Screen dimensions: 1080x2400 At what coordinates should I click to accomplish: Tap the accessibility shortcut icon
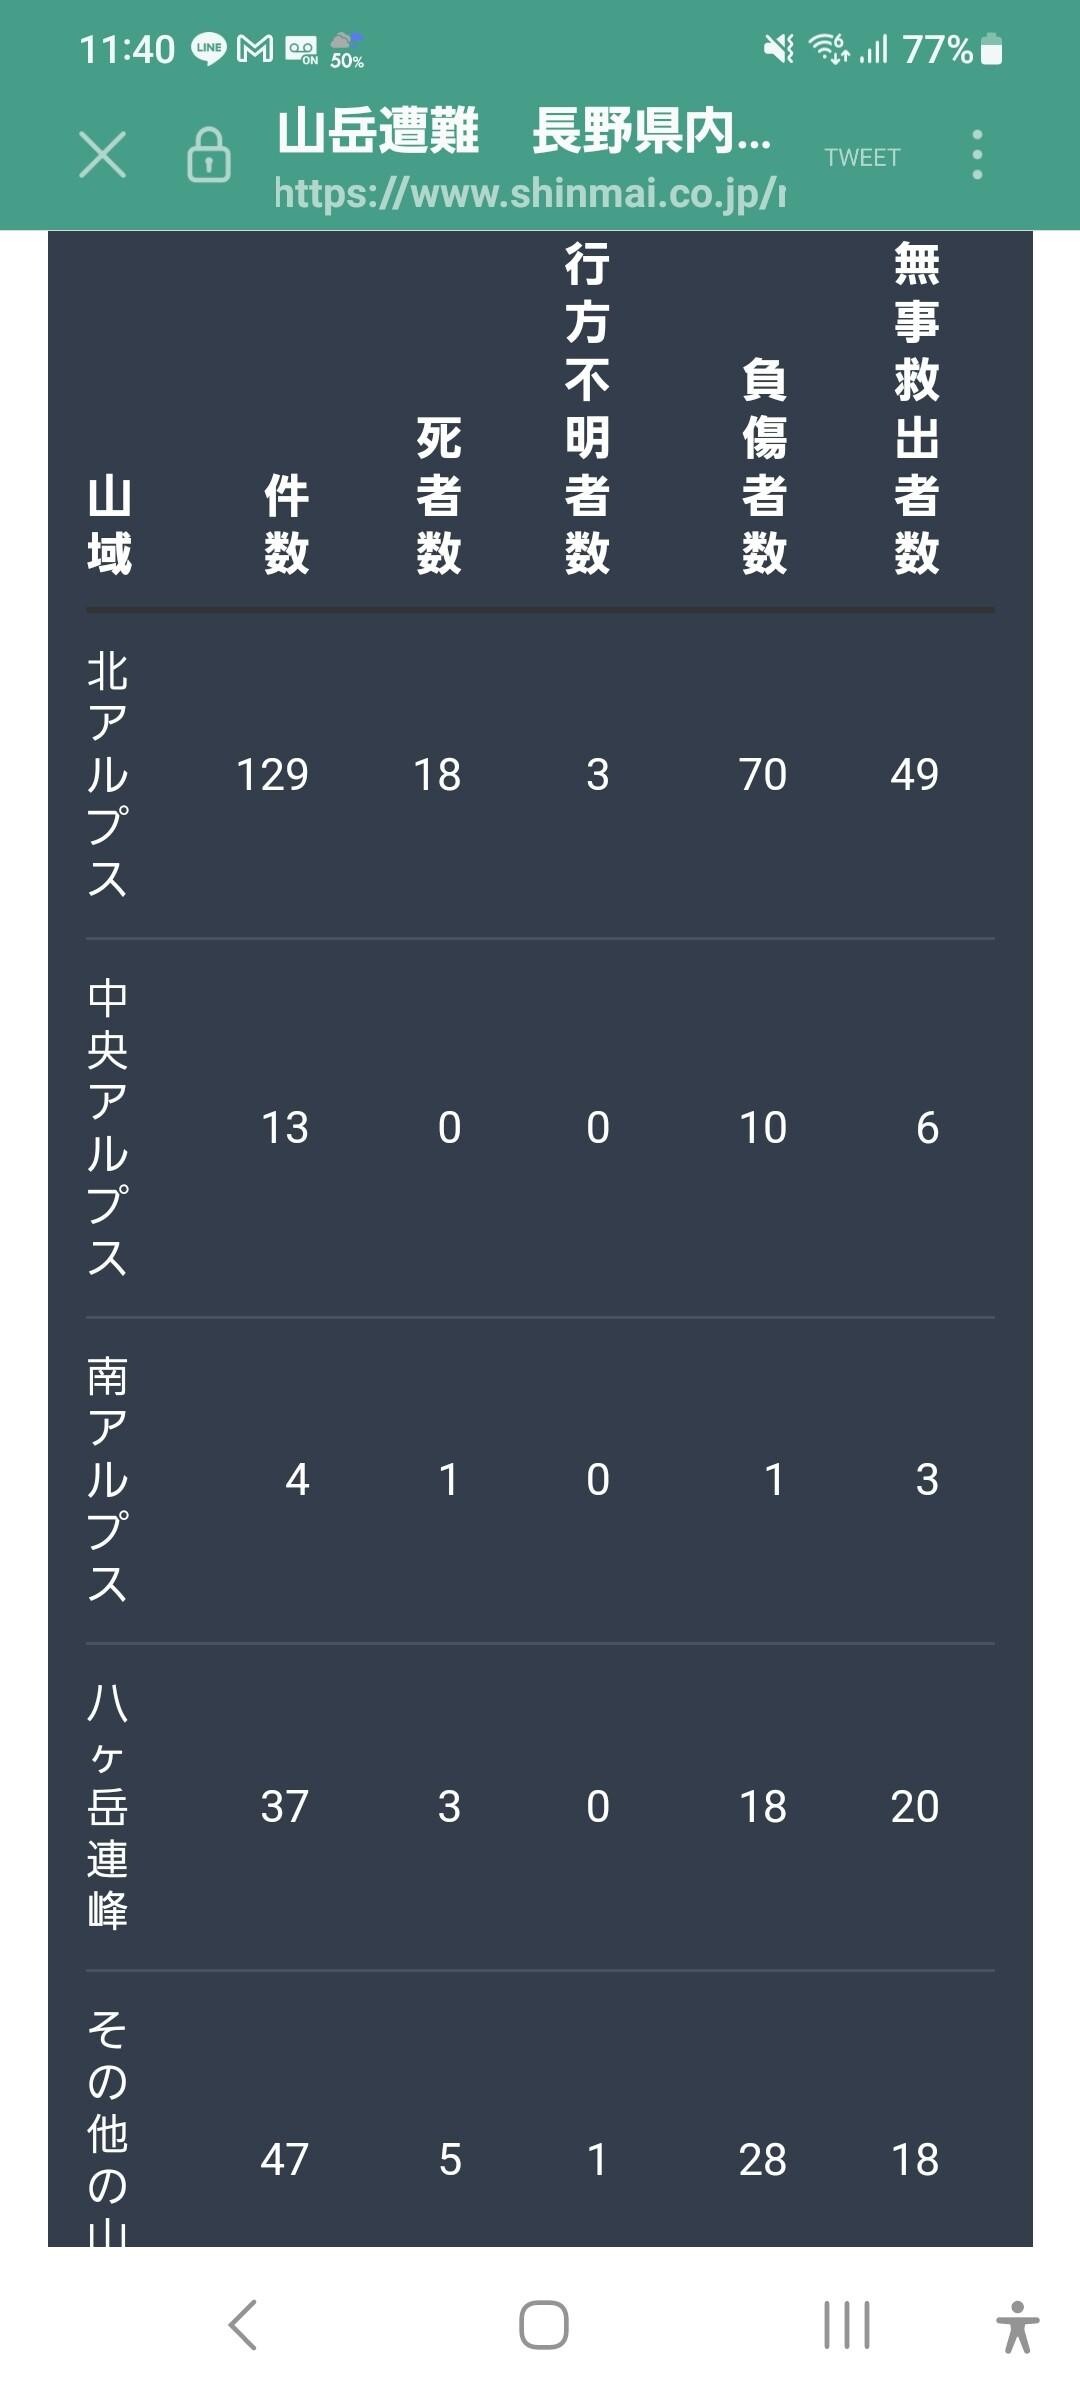pyautogui.click(x=1017, y=2326)
